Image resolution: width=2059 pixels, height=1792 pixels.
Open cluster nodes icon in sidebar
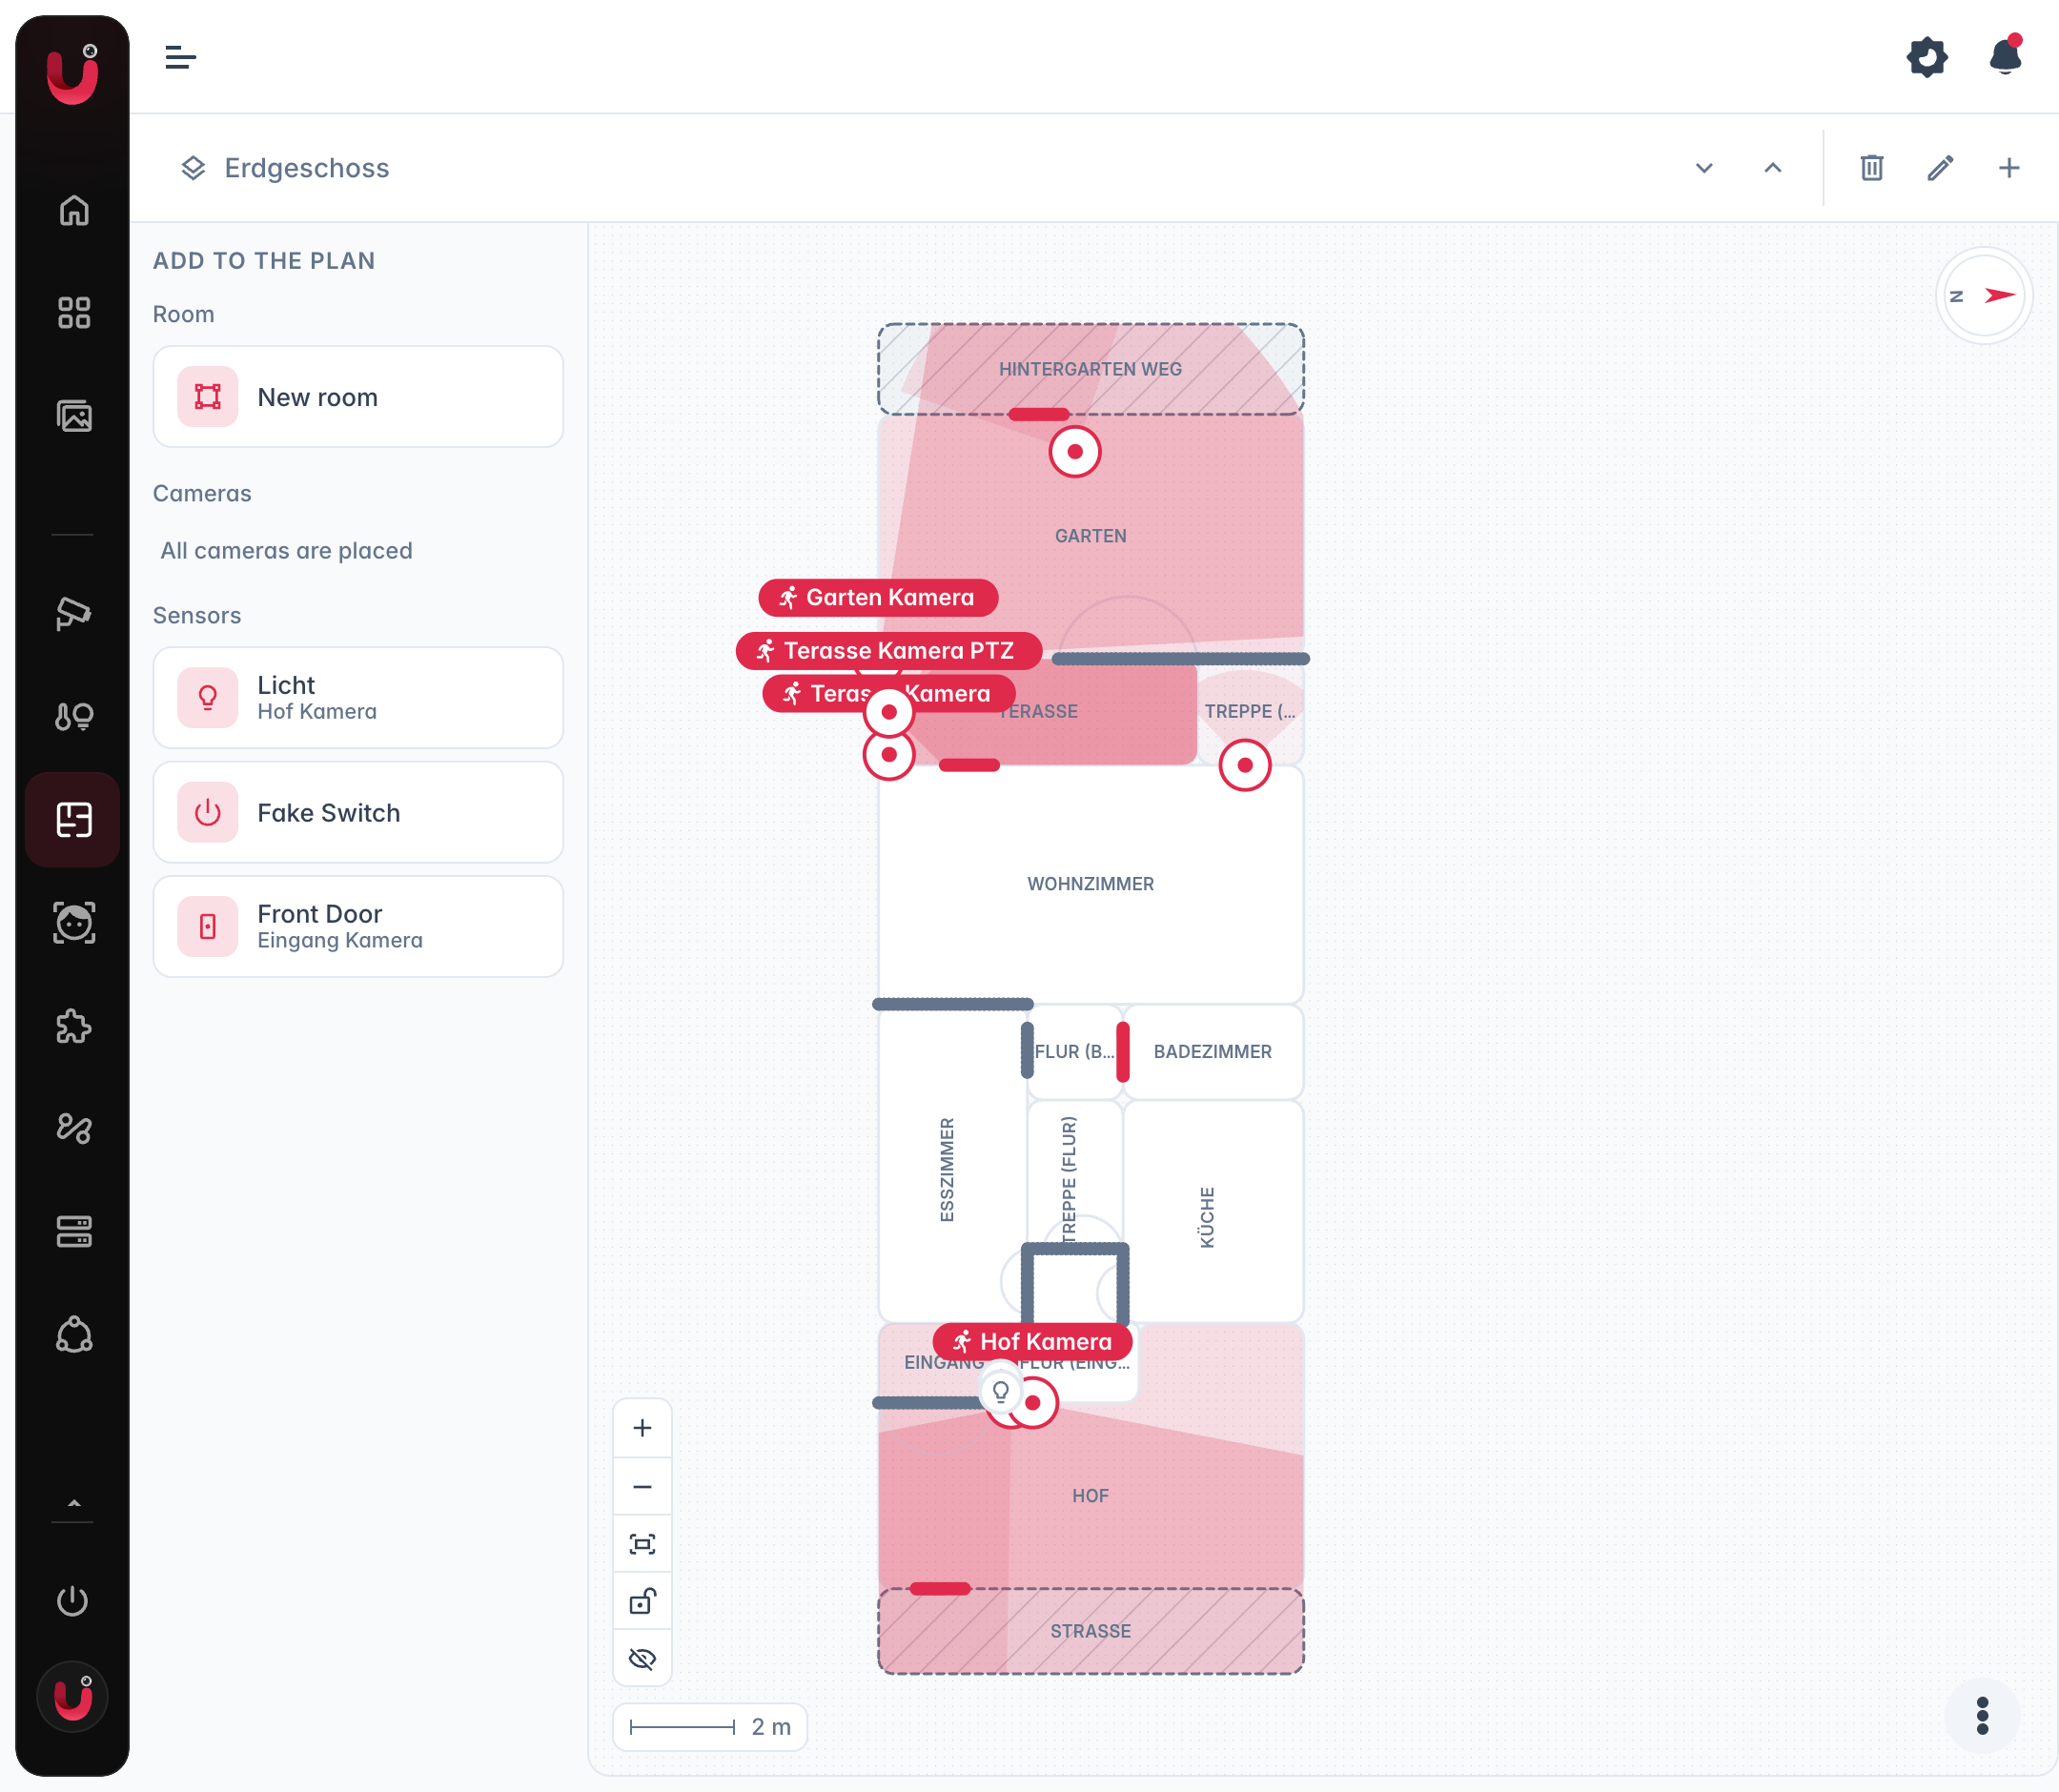point(74,1334)
